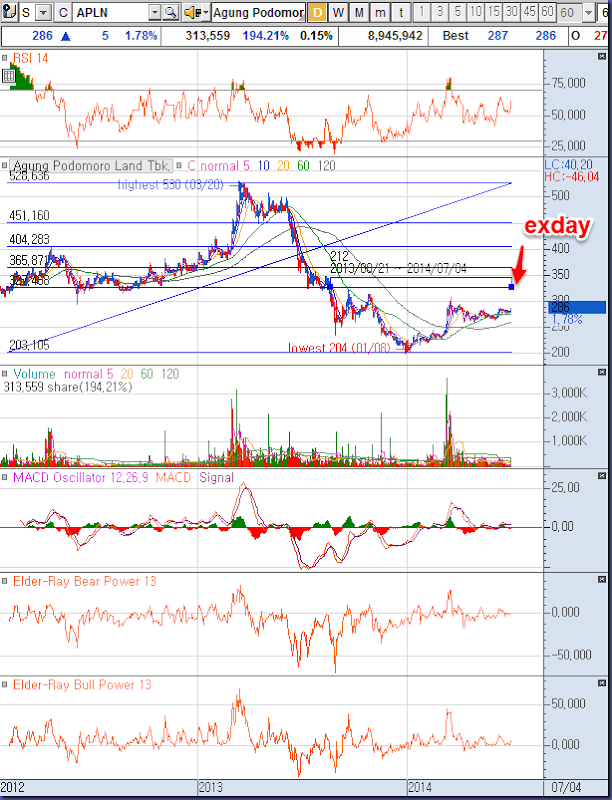
Task: Click the 07/04 date label on time axis
Action: [567, 787]
